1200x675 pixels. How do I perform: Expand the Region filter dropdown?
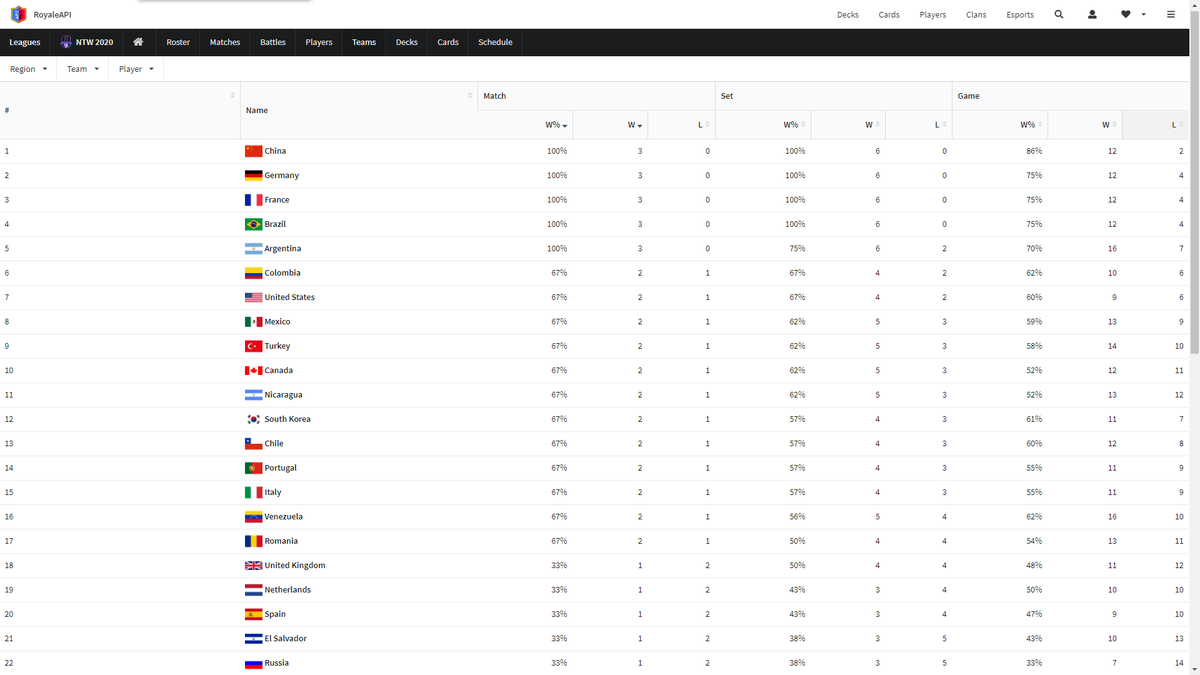pos(29,69)
